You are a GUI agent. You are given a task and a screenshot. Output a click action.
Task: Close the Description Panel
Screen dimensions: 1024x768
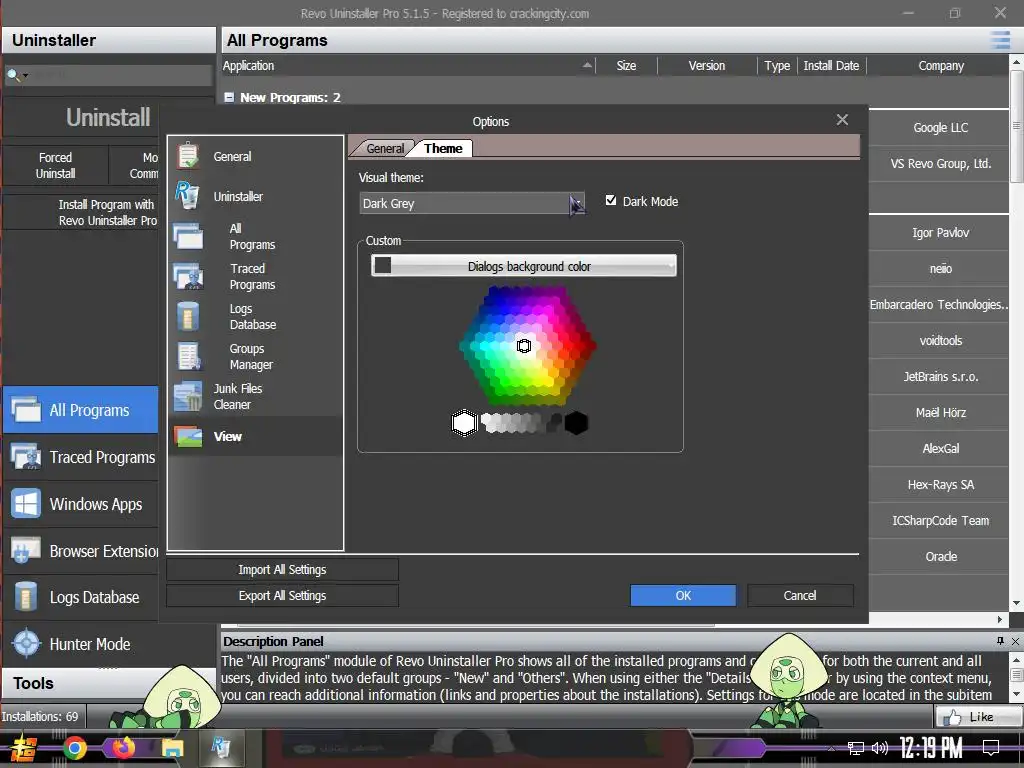click(1016, 641)
